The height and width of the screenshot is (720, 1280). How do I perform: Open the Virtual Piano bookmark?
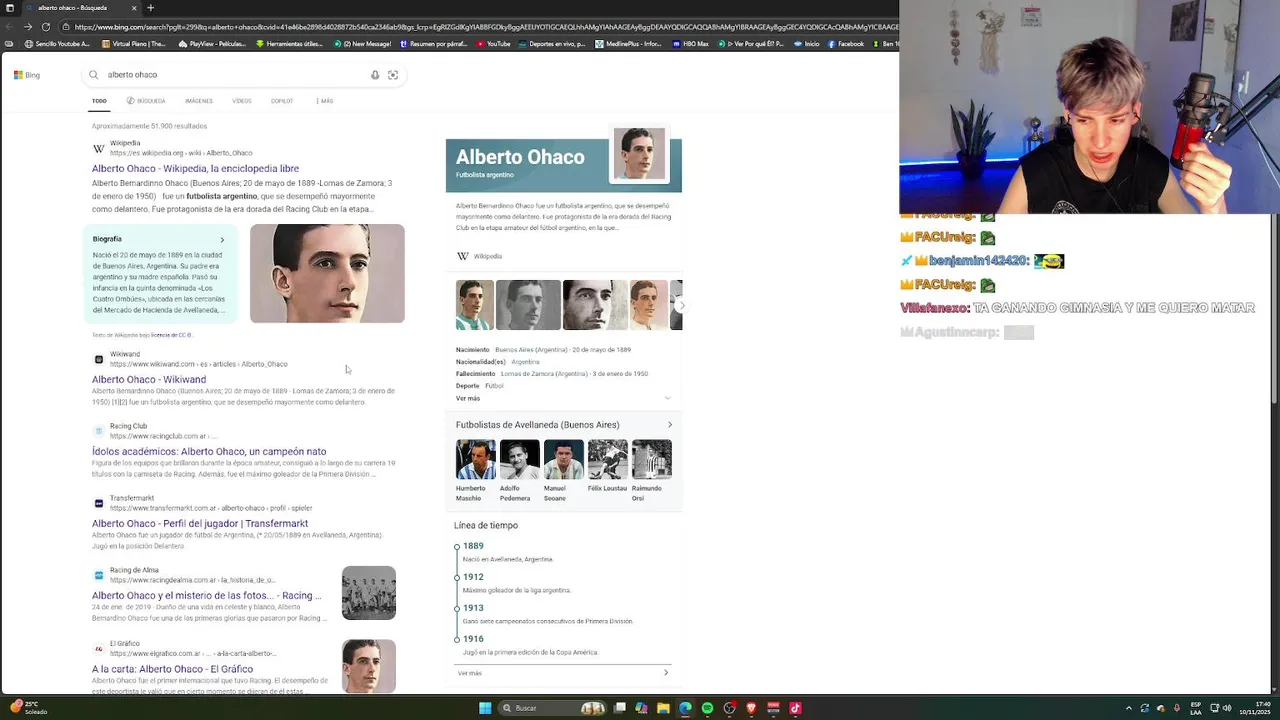coord(134,44)
